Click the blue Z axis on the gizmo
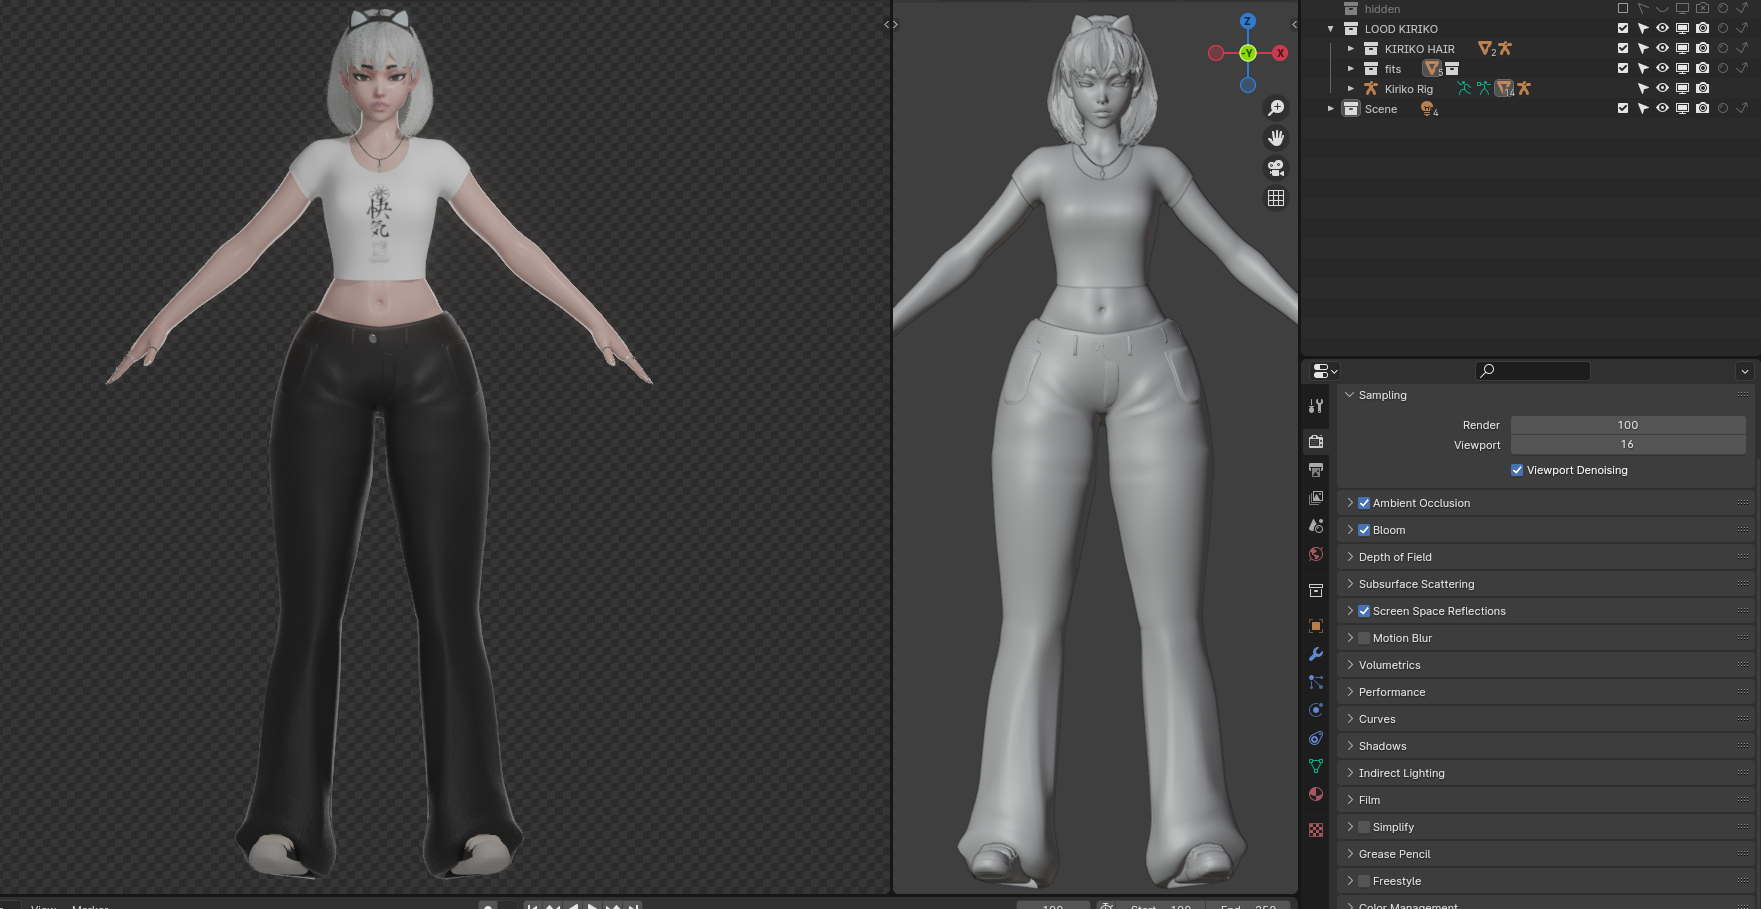Viewport: 1761px width, 909px height. tap(1248, 21)
